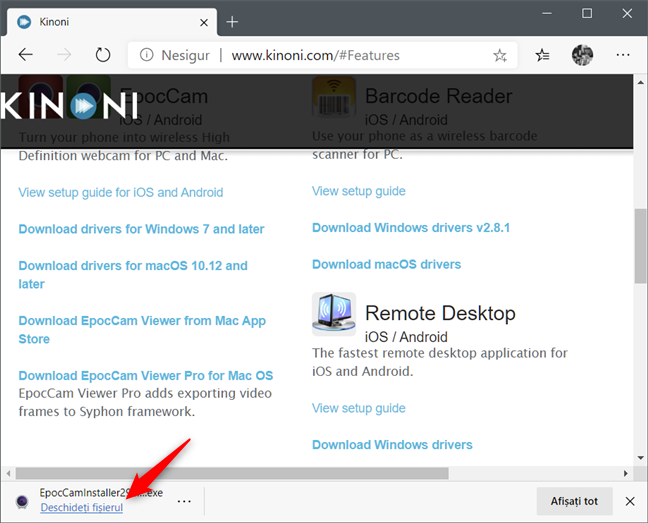Open View setup guide for iOS and Android
This screenshot has width=648, height=523.
click(121, 193)
